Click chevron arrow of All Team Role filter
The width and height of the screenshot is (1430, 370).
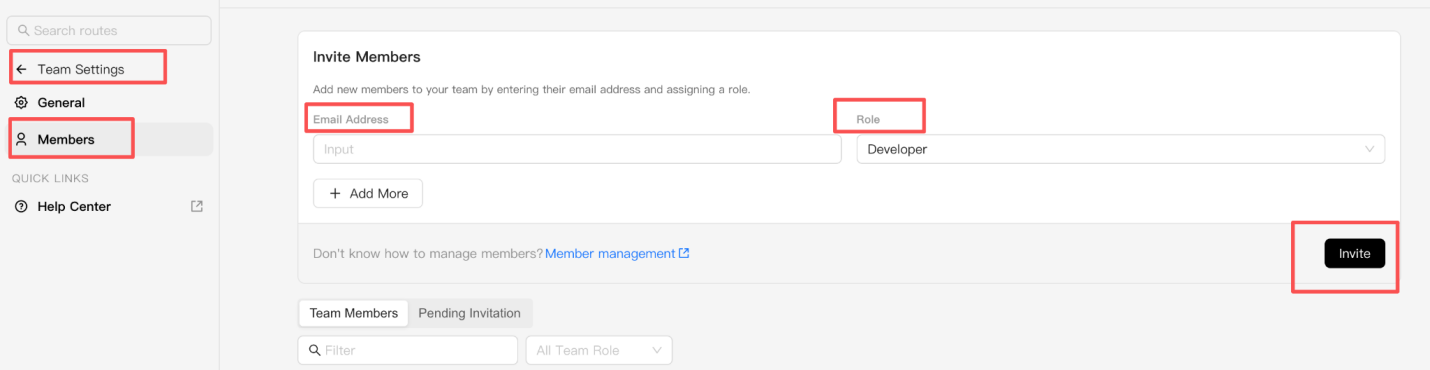coord(657,350)
